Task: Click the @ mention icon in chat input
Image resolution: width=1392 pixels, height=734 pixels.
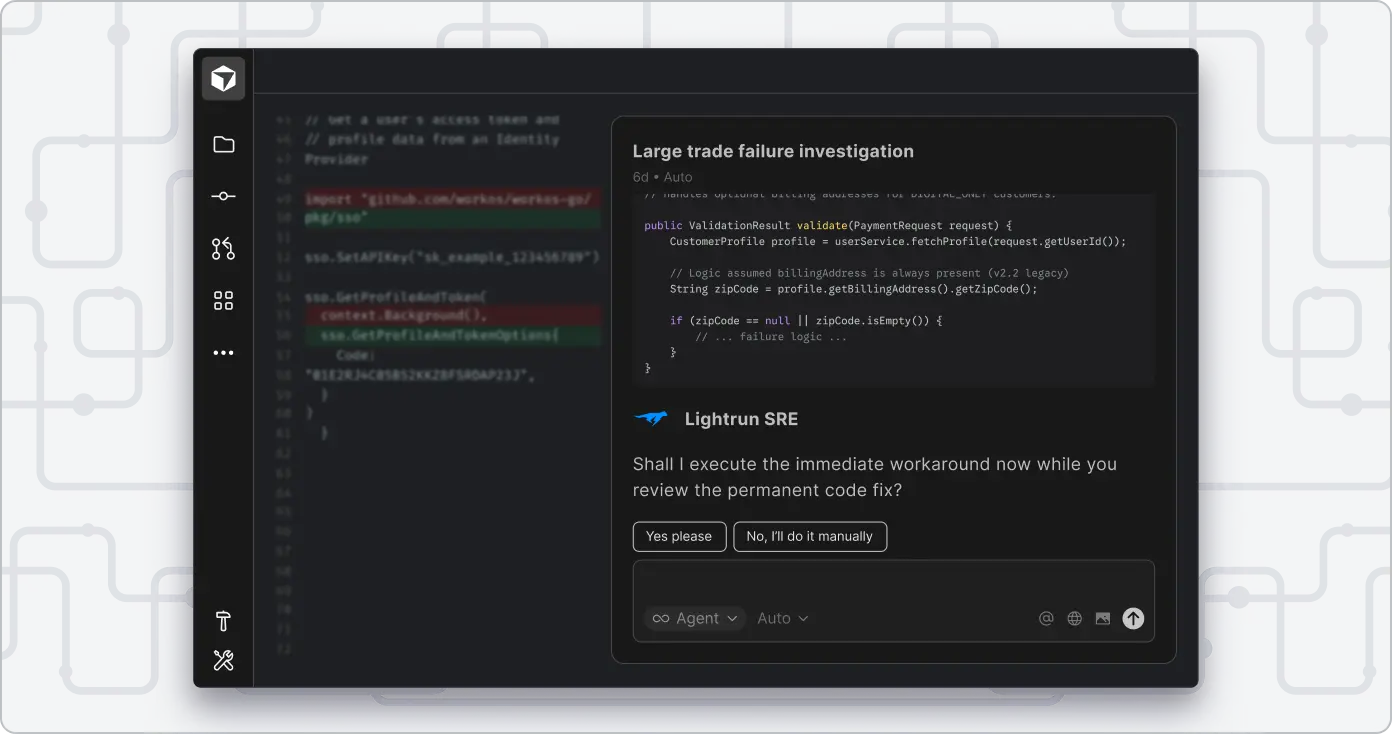Action: pos(1046,618)
